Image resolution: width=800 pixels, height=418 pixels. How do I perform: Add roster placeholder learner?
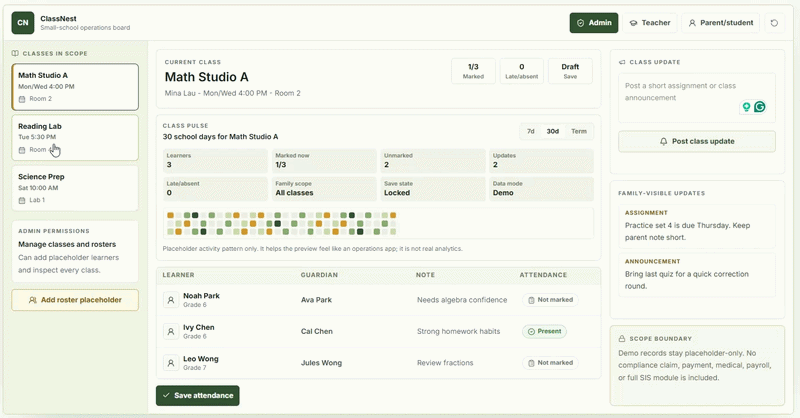[x=75, y=300]
